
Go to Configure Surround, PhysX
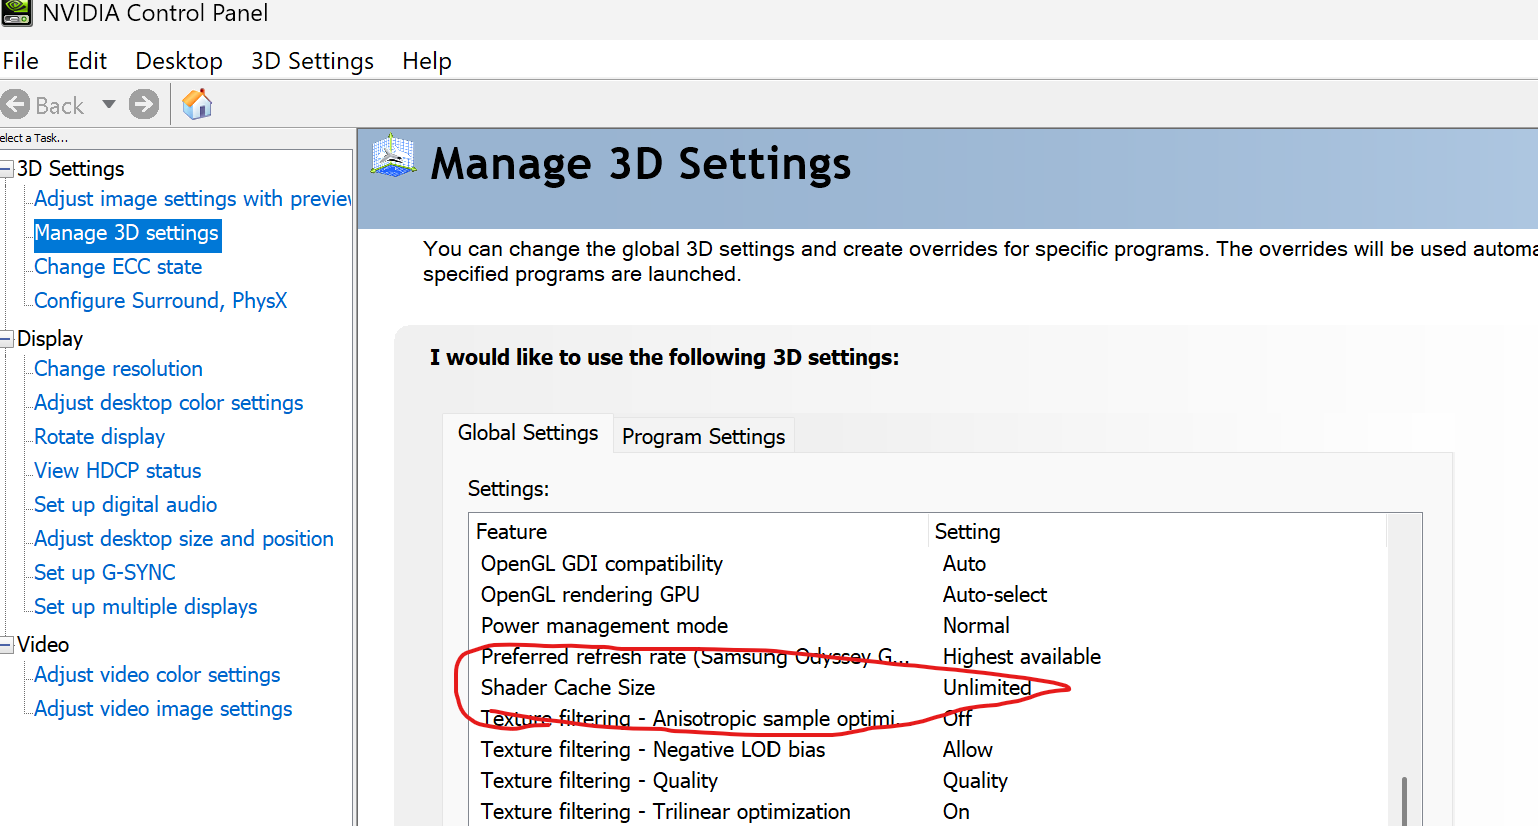pos(160,301)
